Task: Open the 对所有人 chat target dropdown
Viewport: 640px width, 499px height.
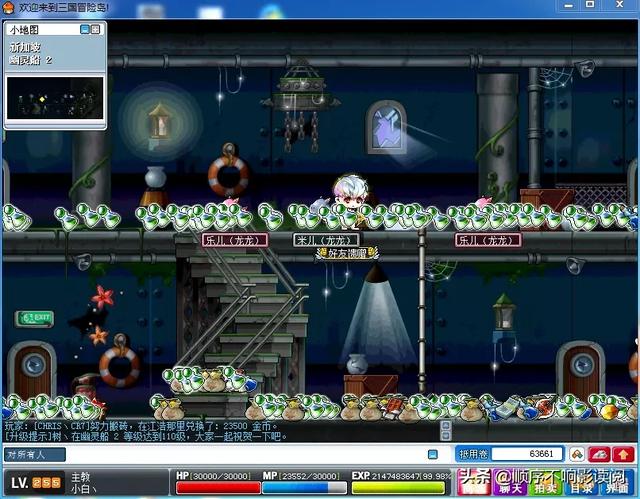Action: pos(35,455)
